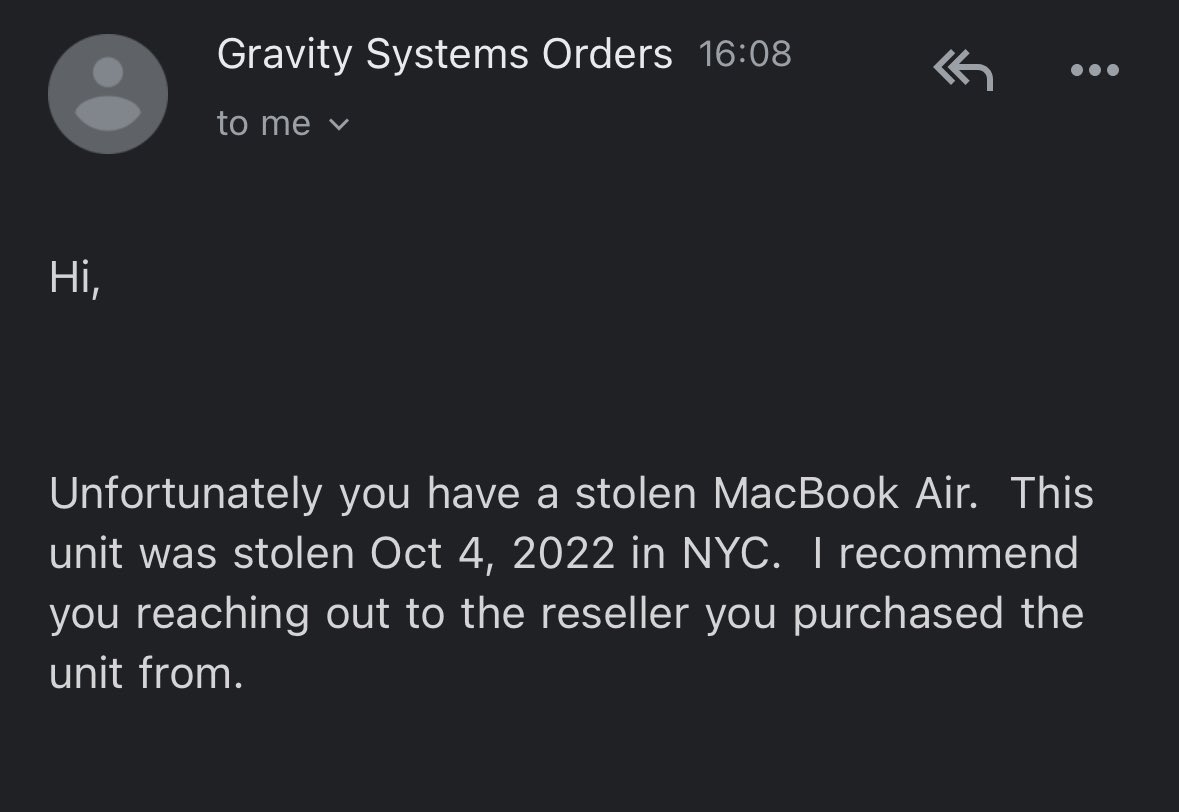This screenshot has height=812, width=1179.
Task: Click "unit from." on the last line
Action: point(146,674)
